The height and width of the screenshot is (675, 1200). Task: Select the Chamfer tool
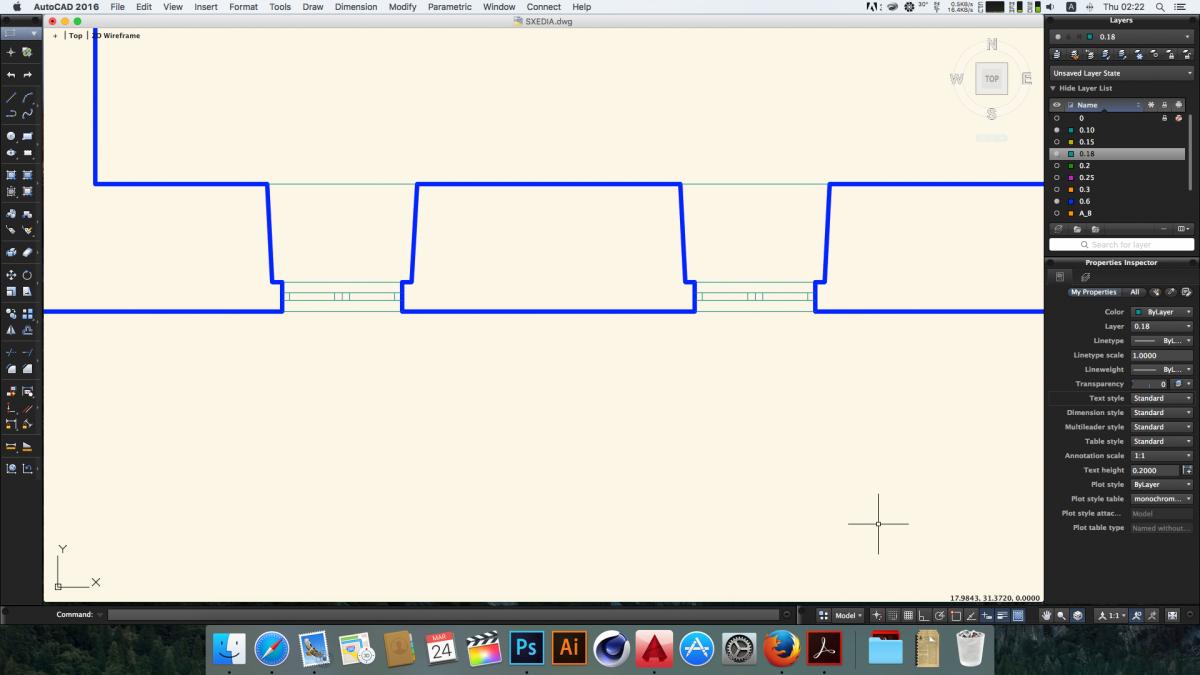[27, 369]
